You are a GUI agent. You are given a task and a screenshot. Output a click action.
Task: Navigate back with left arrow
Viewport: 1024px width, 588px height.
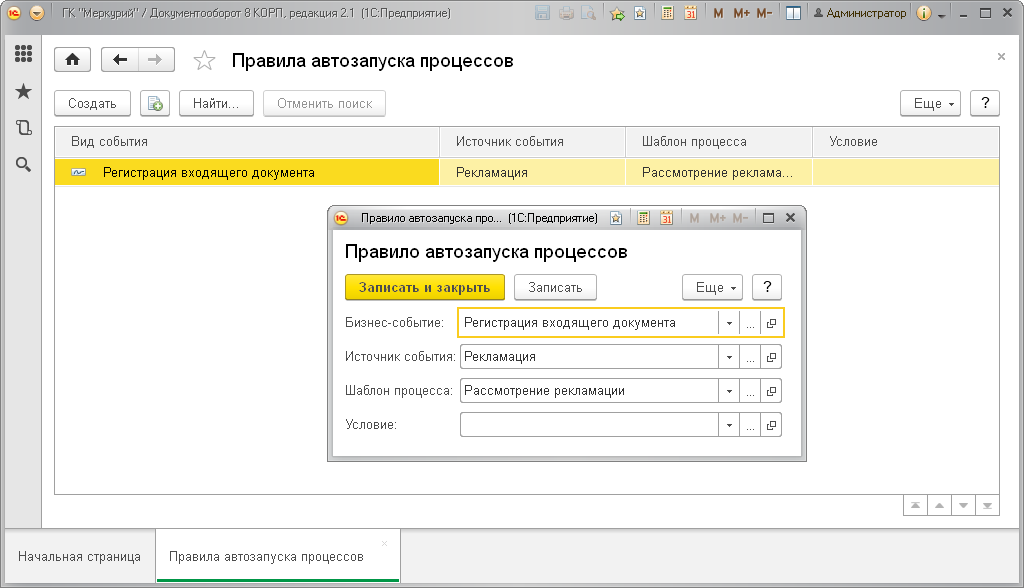click(120, 60)
